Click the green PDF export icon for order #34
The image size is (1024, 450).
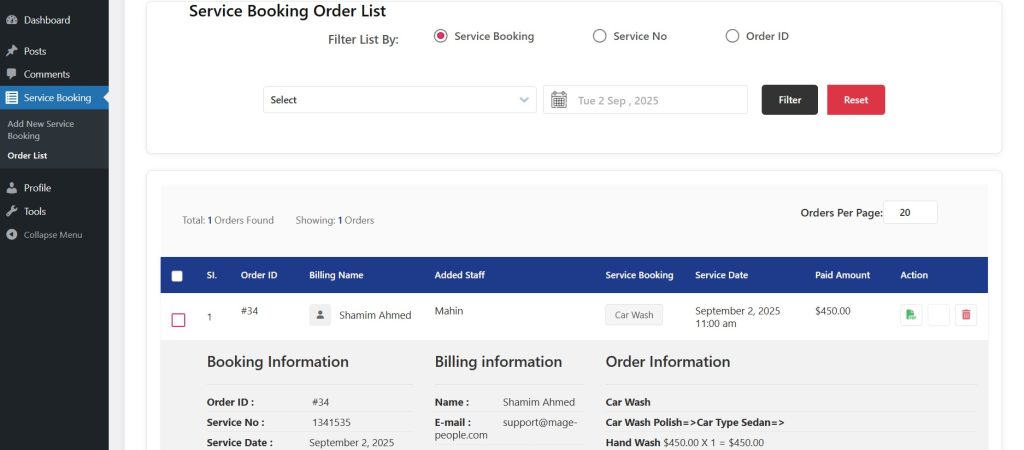click(911, 315)
